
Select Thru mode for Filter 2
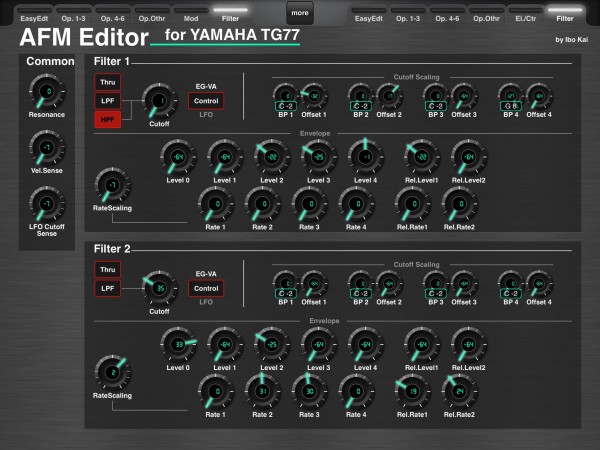[x=108, y=269]
